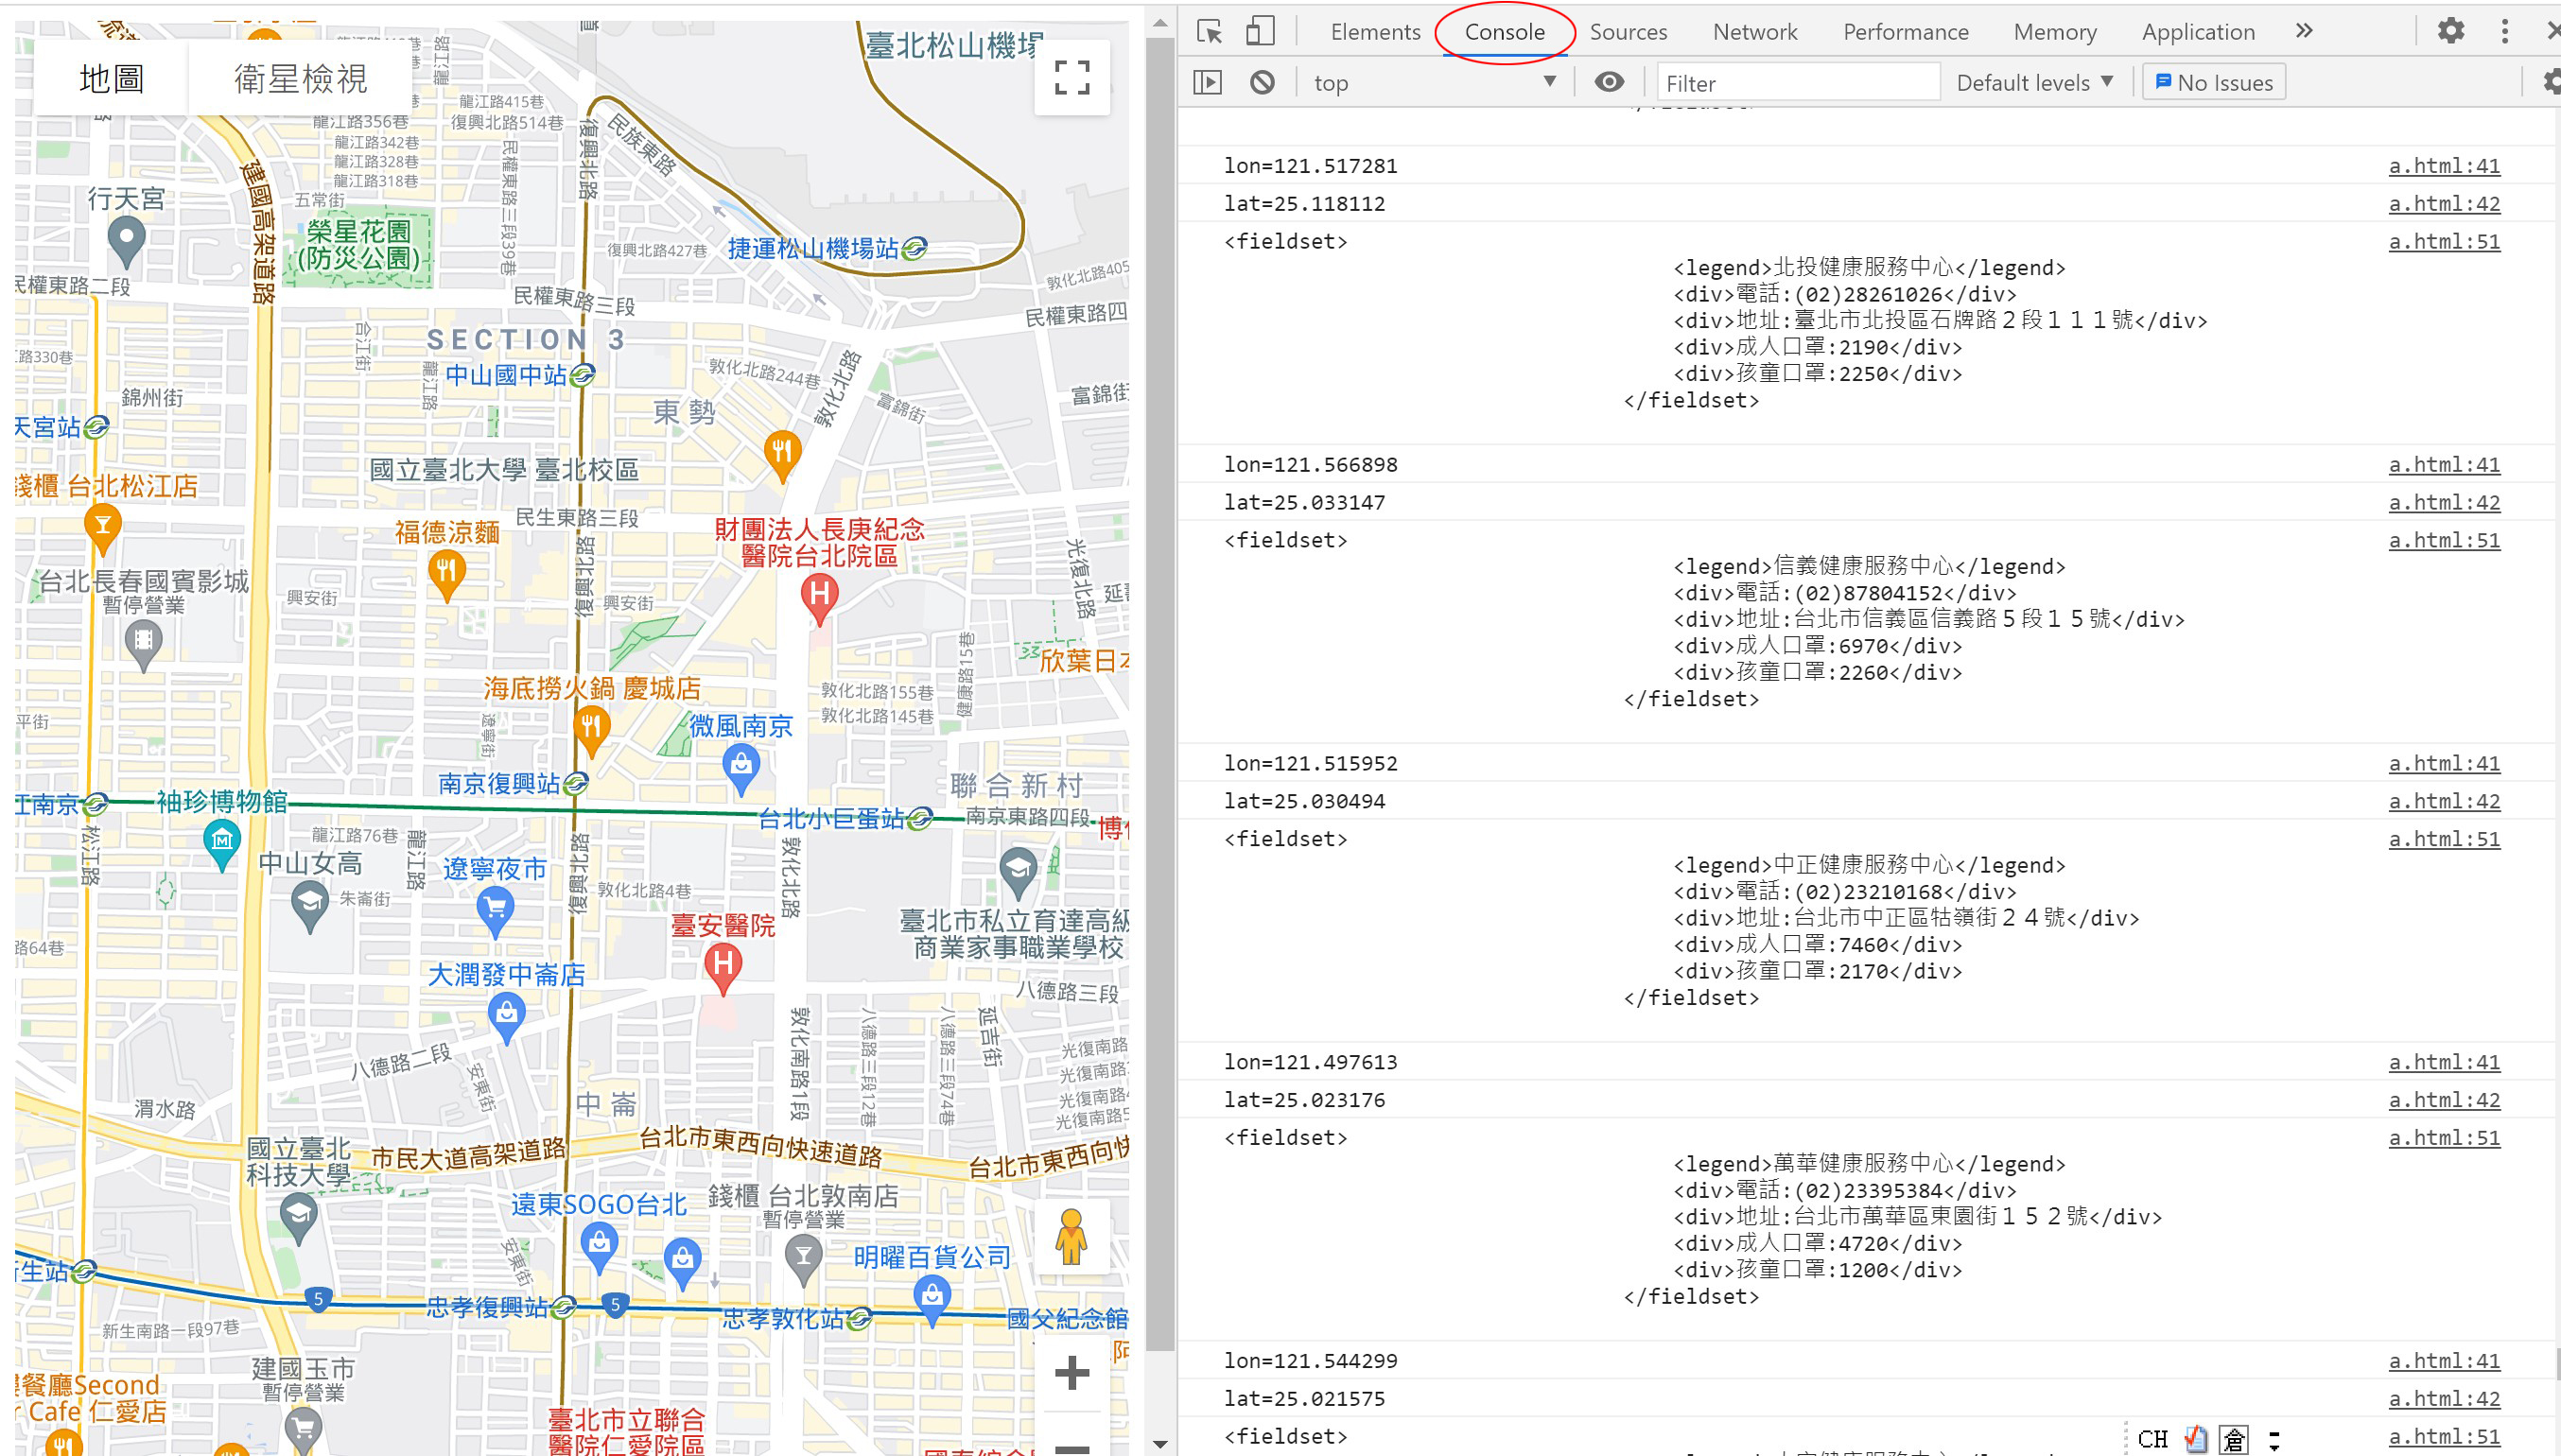Click the 捷運松山機場站 metro icon
This screenshot has height=1456, width=2561.
pos(914,249)
